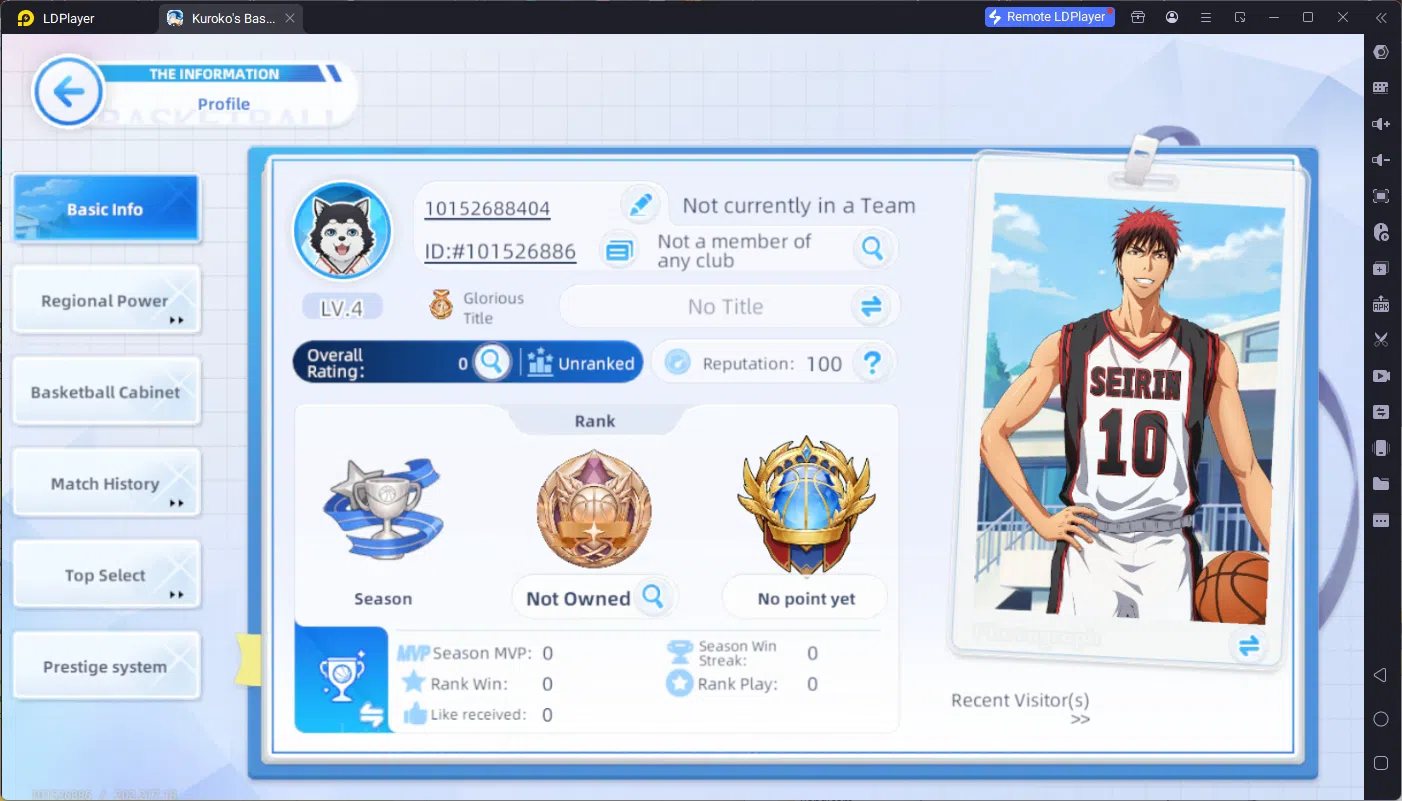Click the Season silver trophy emblem
The width and height of the screenshot is (1402, 801).
(383, 510)
